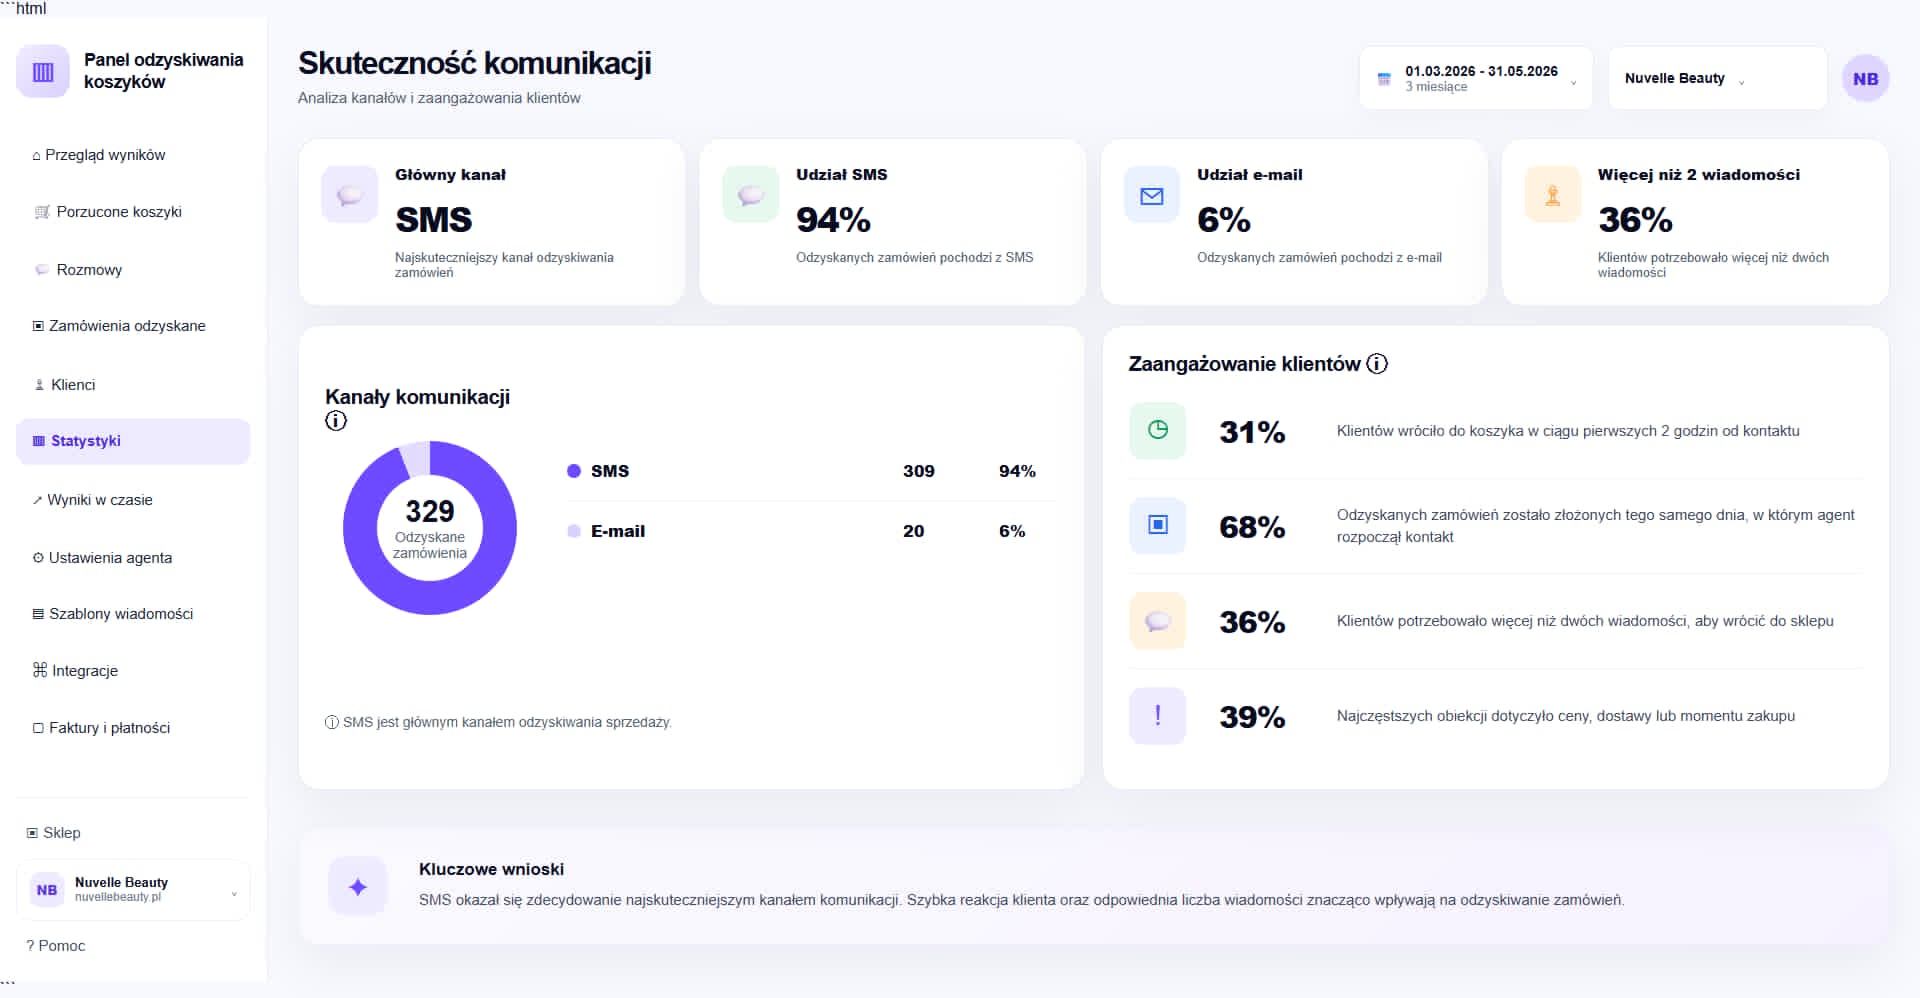
Task: Click the E-mail legend label
Action: coord(618,531)
